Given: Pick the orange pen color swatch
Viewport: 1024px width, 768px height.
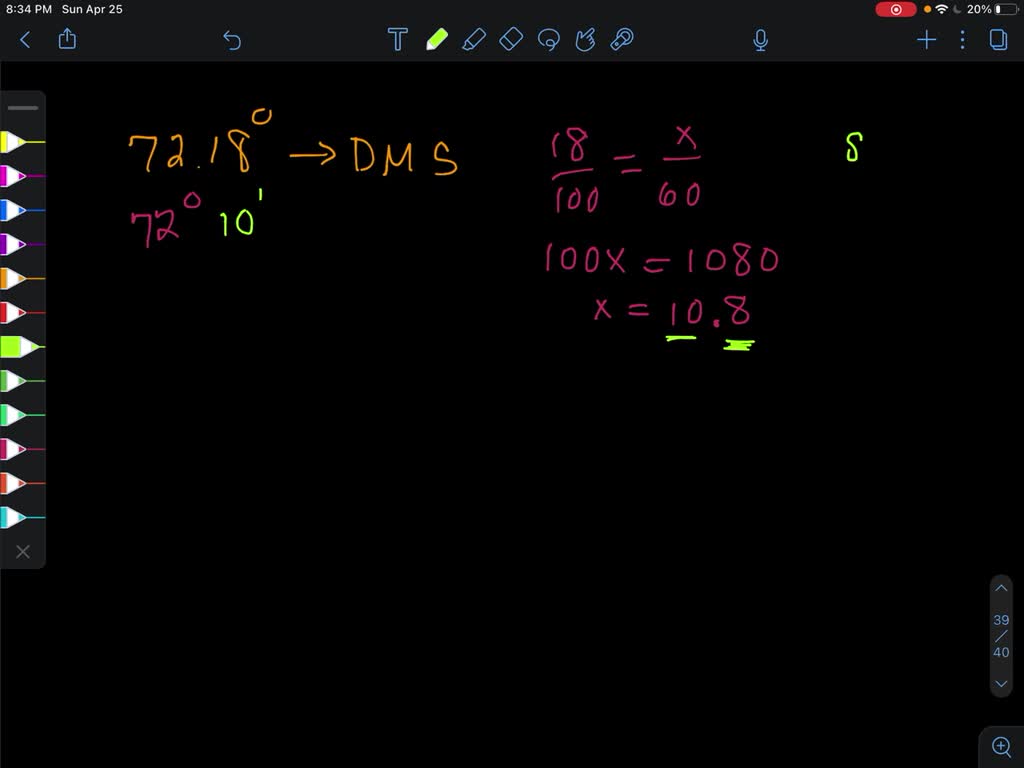Looking at the screenshot, I should (15, 277).
